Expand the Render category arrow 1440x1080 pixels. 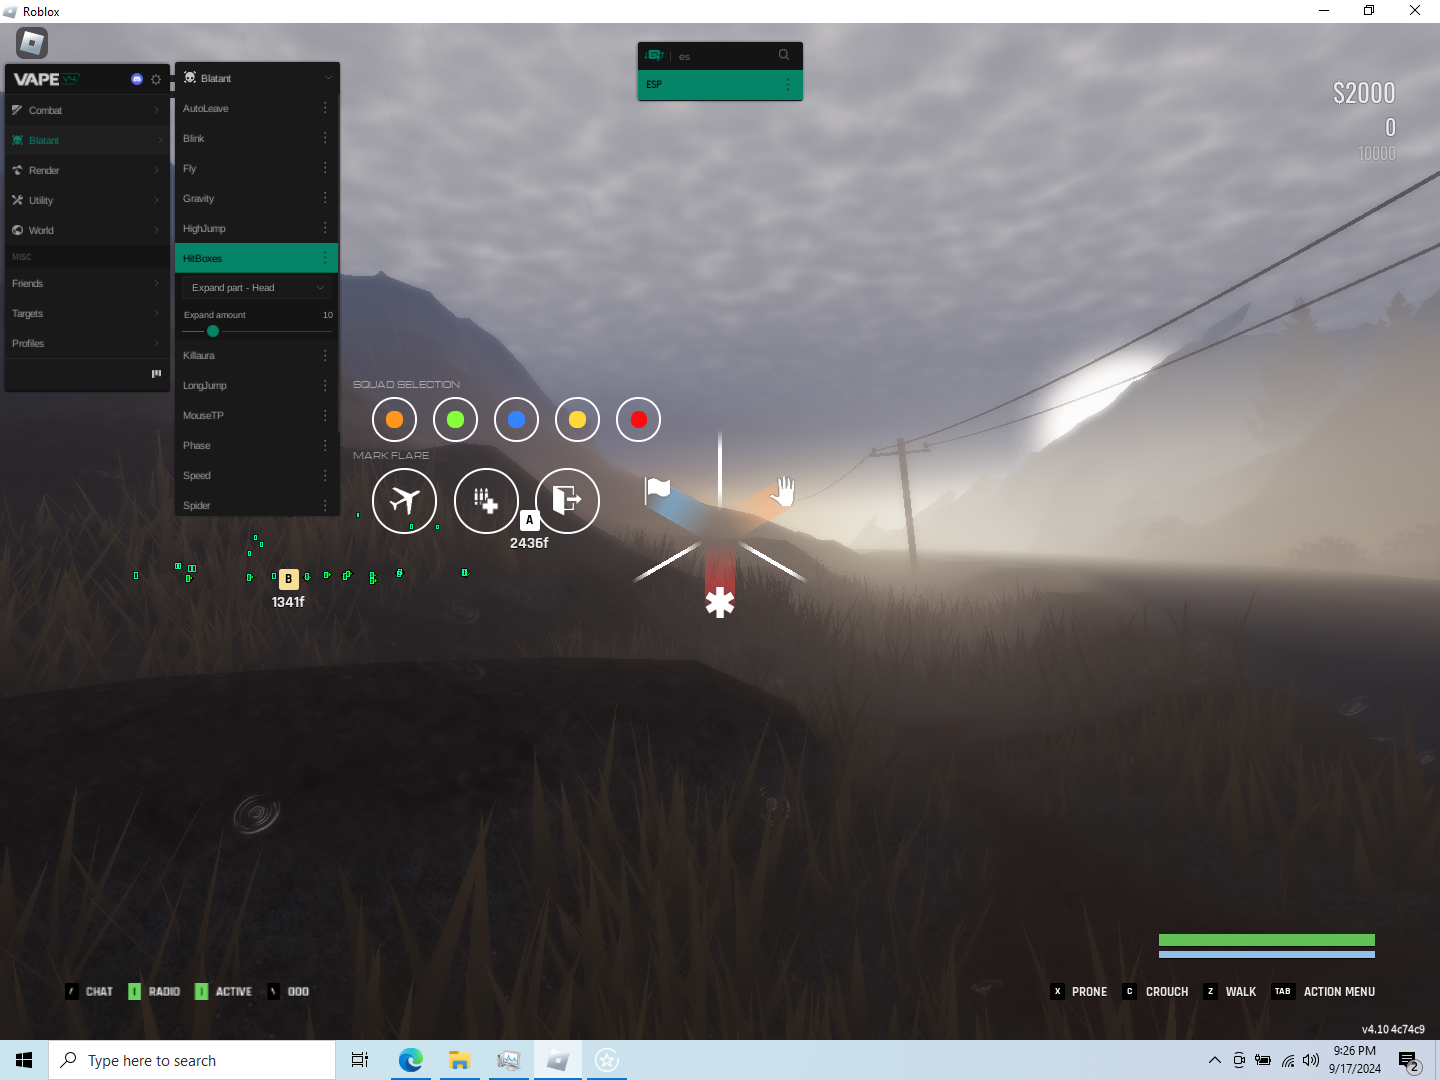(157, 170)
